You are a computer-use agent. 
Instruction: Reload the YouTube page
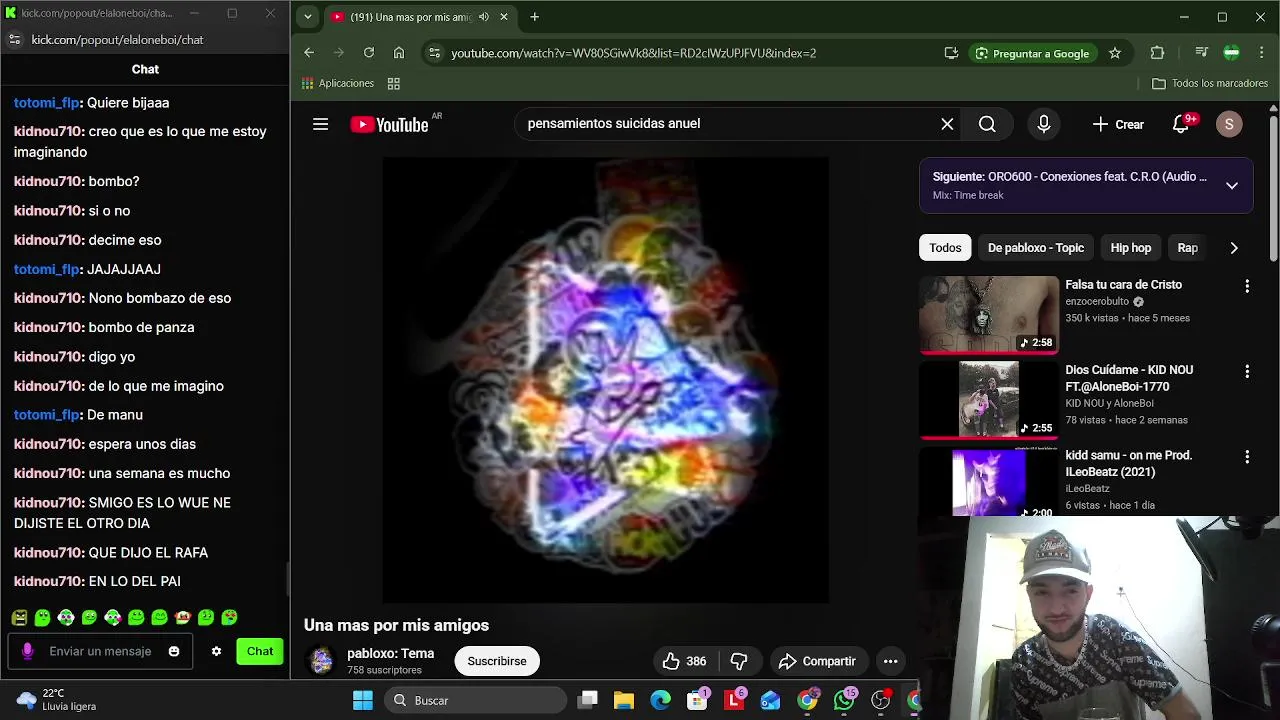pos(369,53)
